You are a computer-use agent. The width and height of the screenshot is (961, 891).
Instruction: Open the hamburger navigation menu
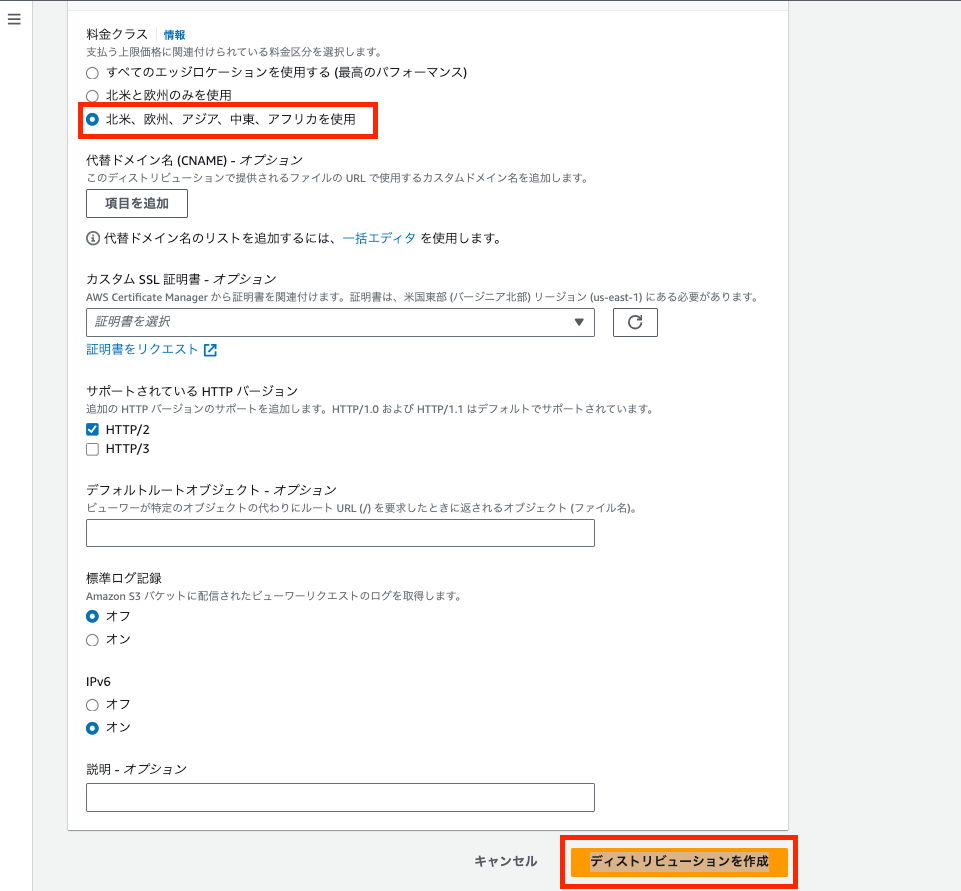(x=14, y=19)
